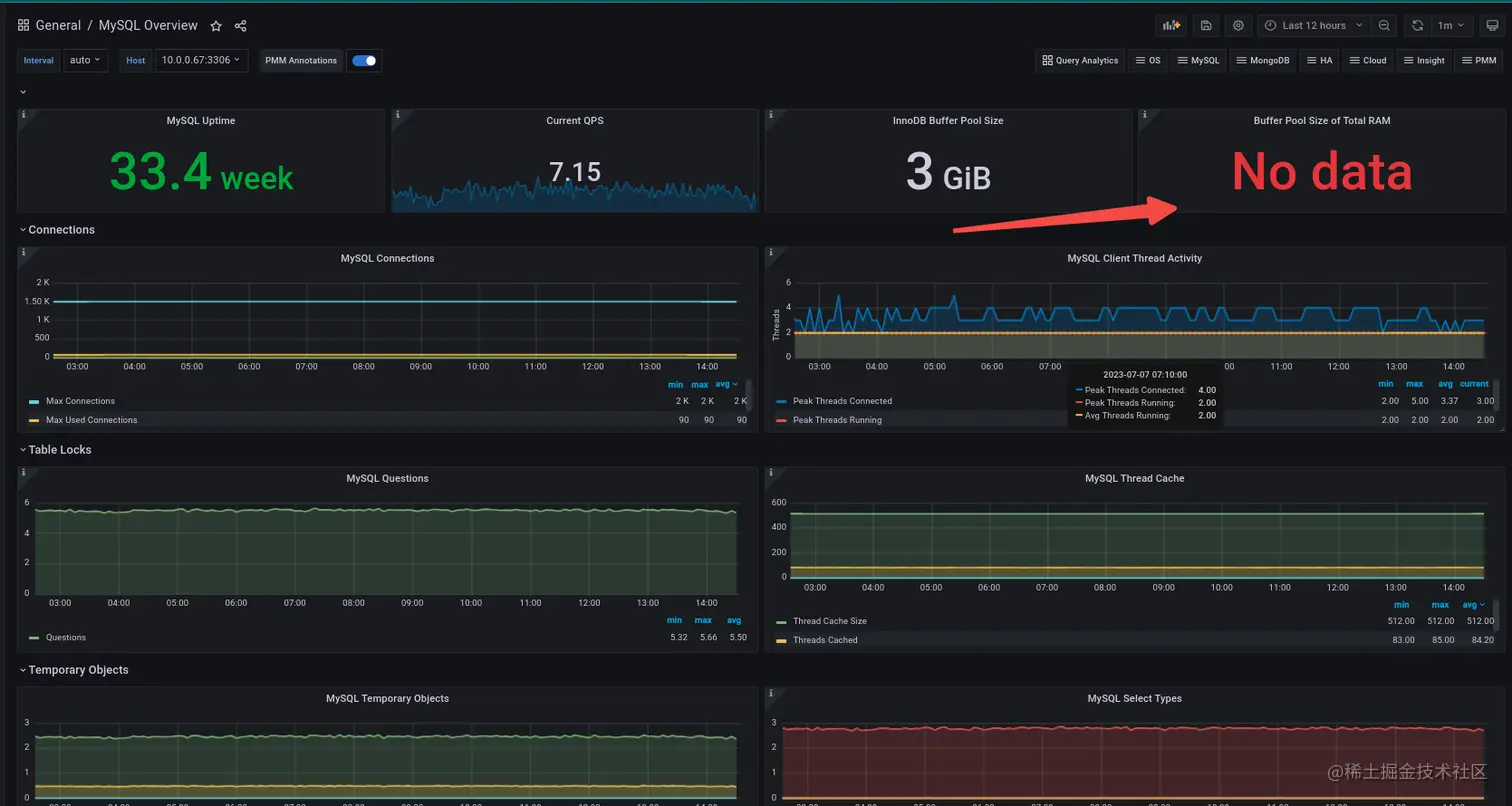Share the dashboard via the share icon
The width and height of the screenshot is (1512, 806).
point(241,26)
